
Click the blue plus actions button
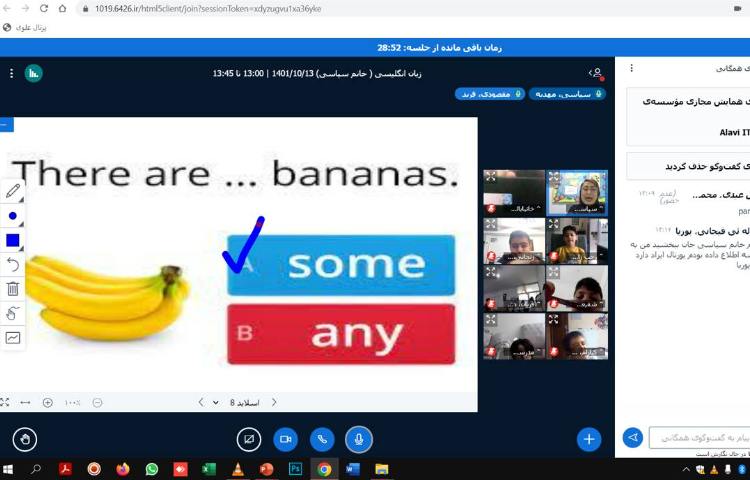click(x=589, y=438)
